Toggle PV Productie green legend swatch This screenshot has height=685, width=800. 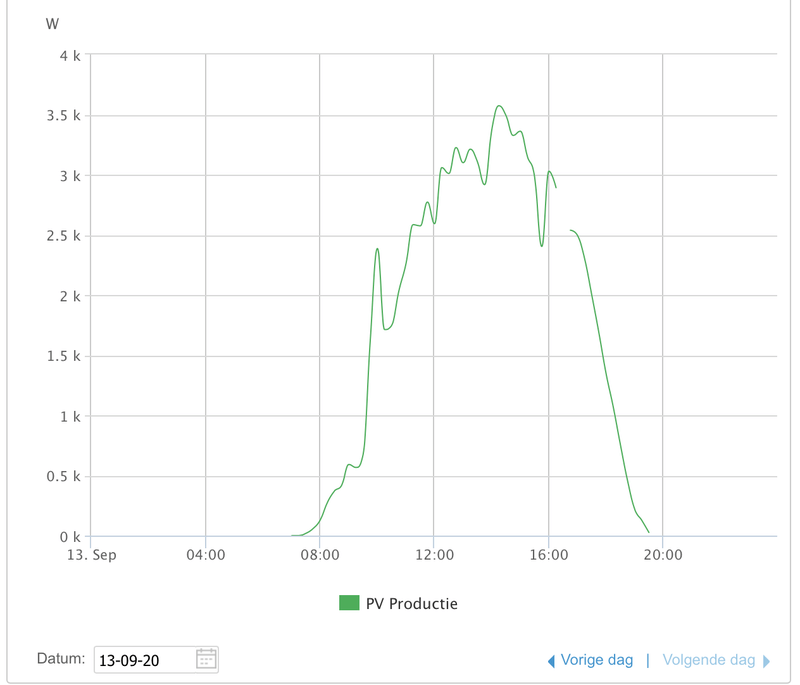(x=349, y=603)
